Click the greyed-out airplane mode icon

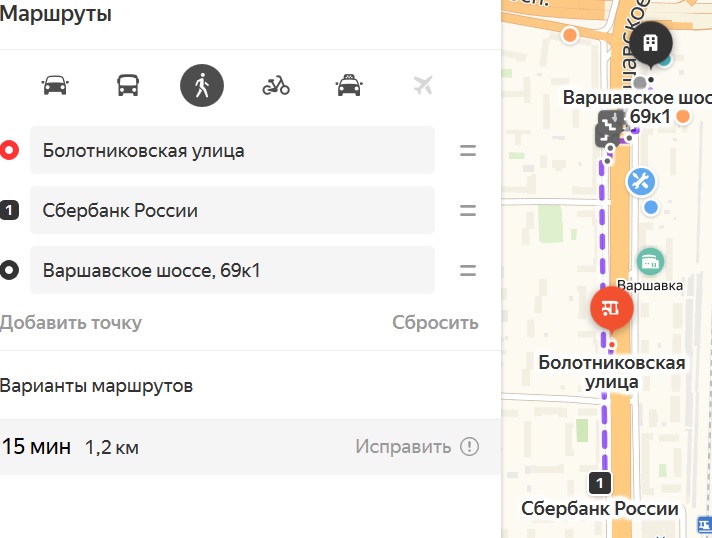coord(423,85)
